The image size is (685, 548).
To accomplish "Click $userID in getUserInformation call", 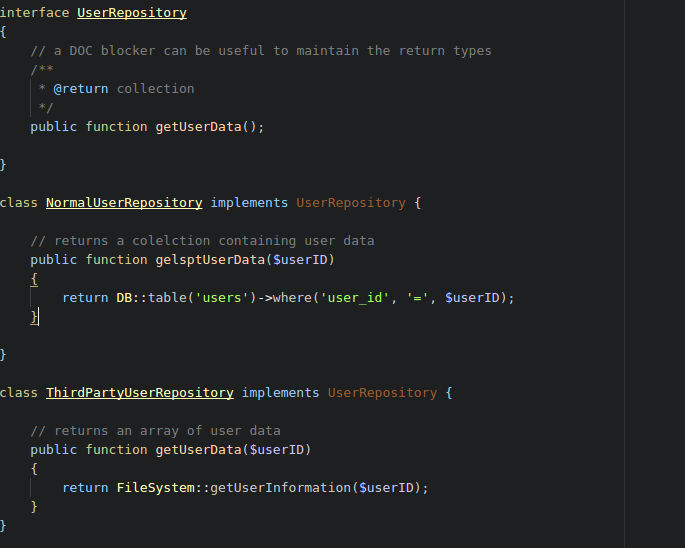I will 386,488.
